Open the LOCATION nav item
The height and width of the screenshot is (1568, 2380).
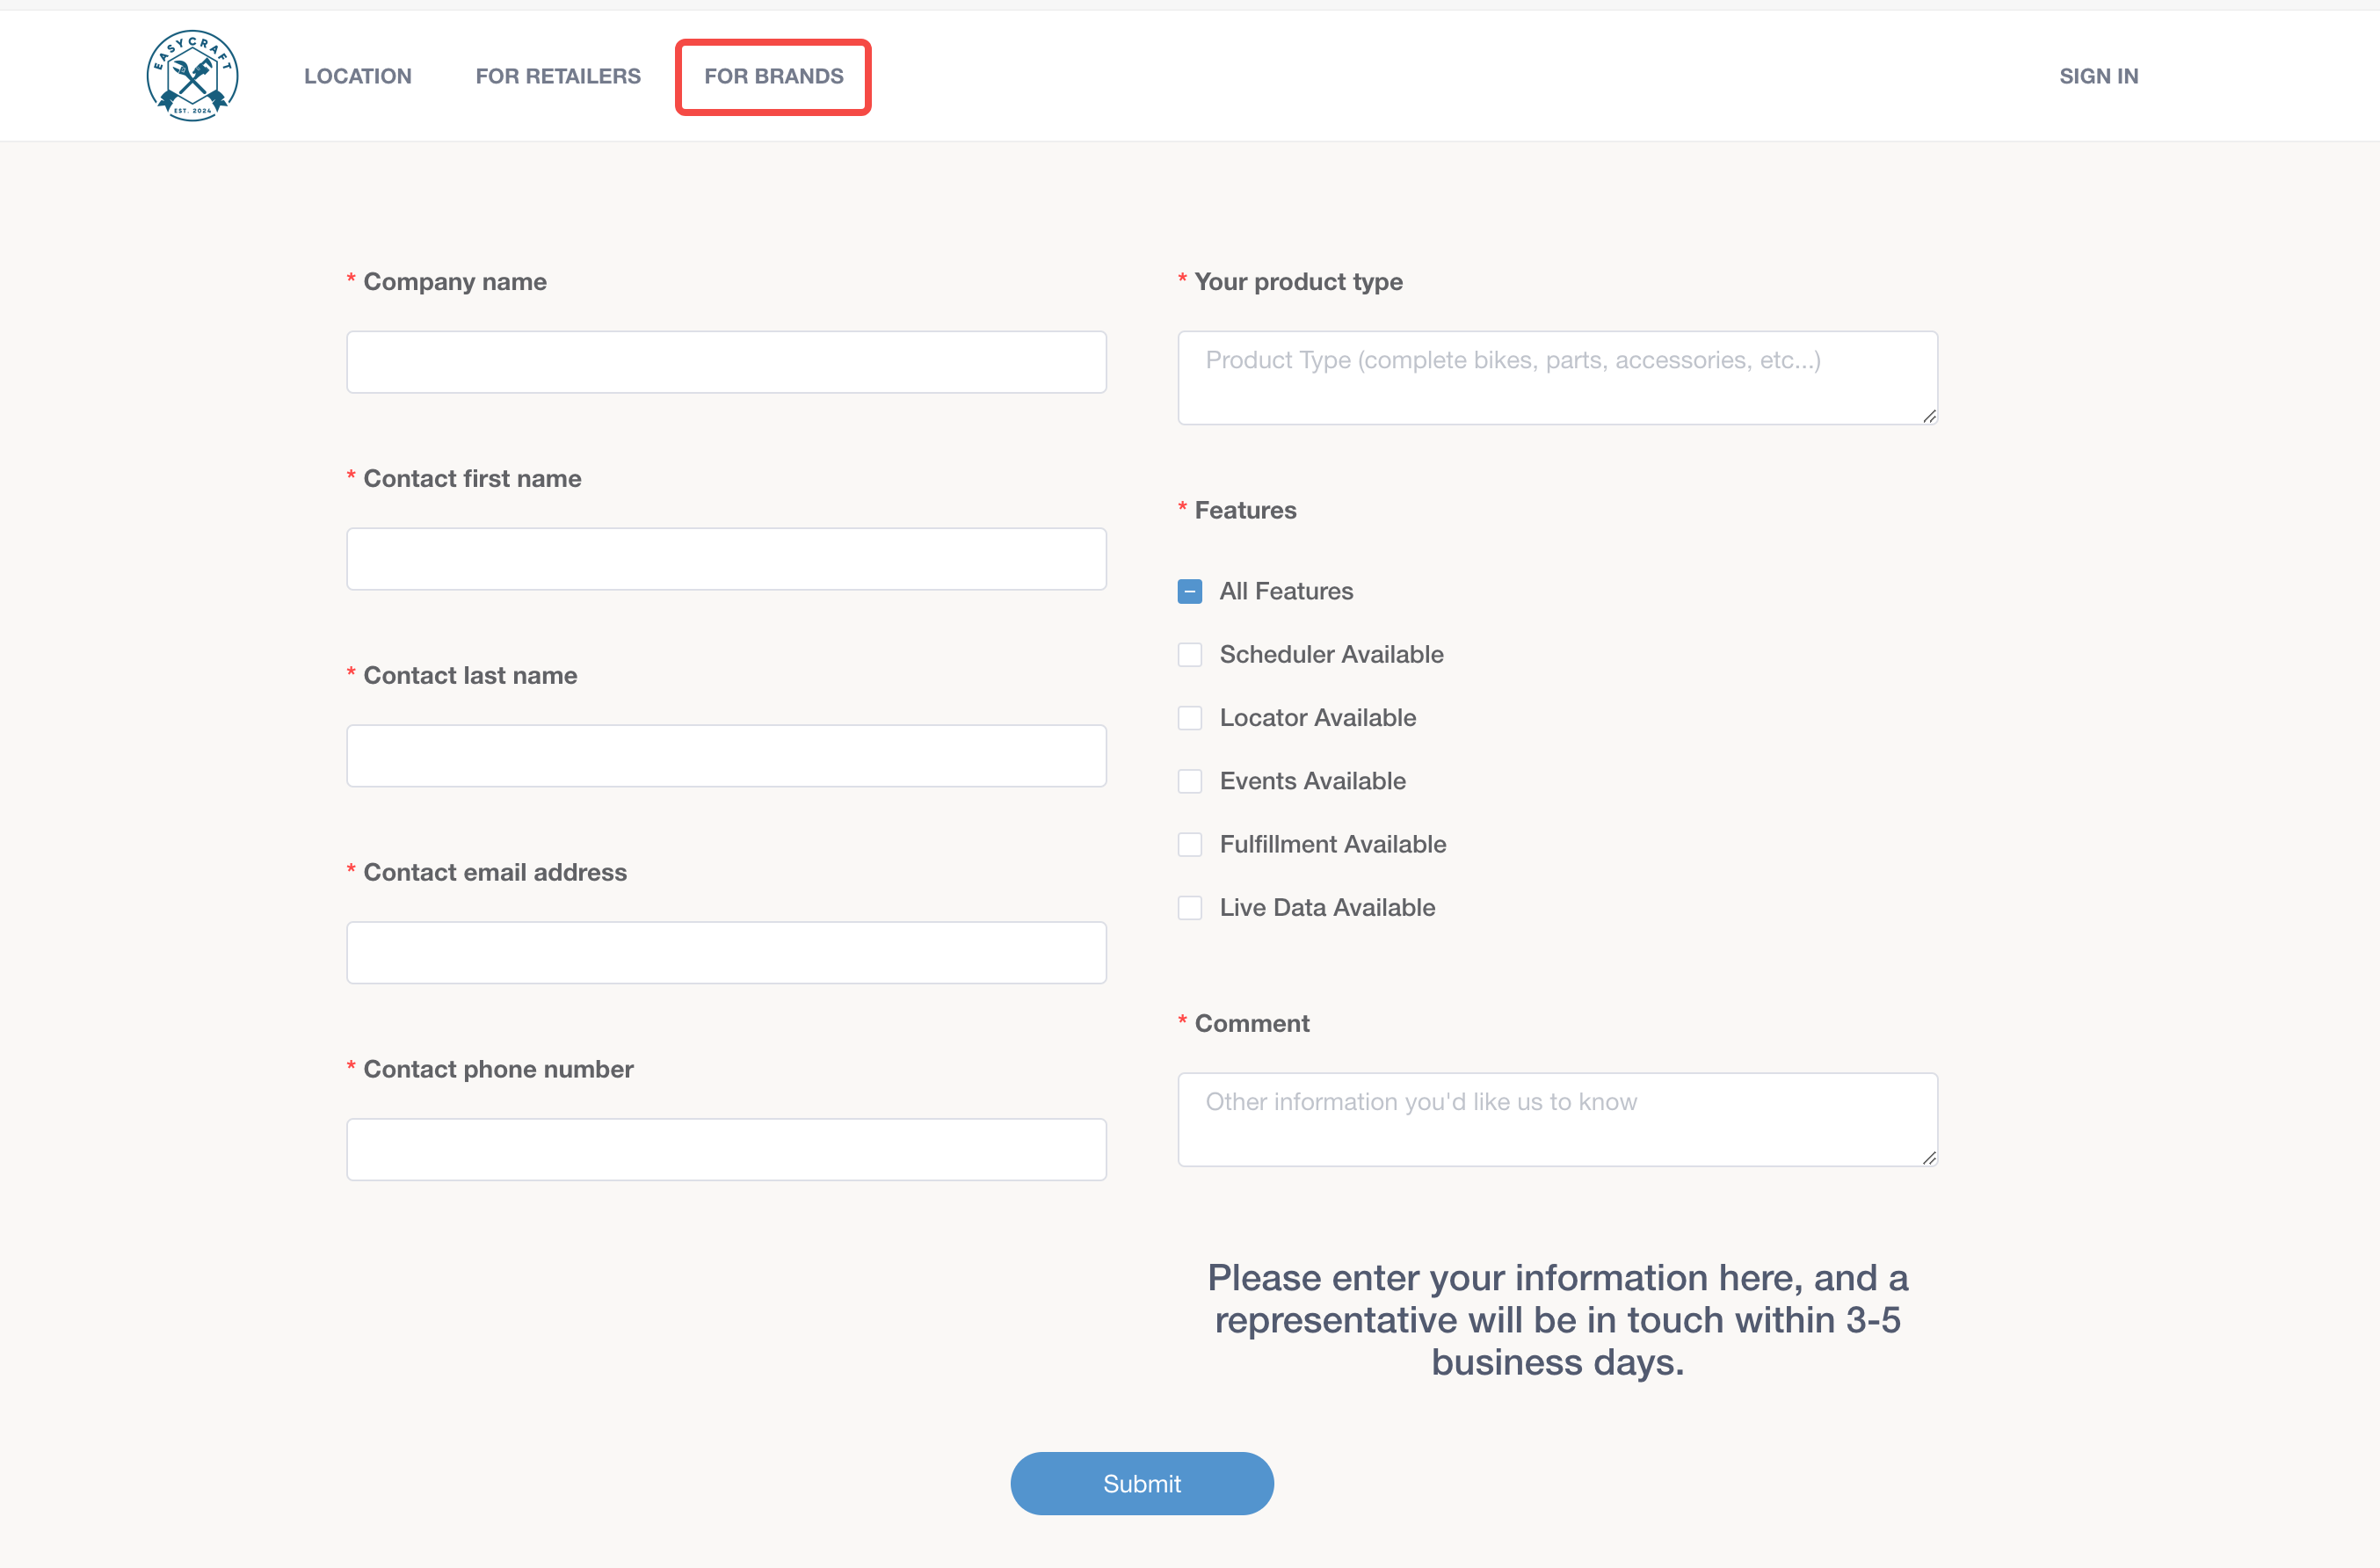point(357,76)
